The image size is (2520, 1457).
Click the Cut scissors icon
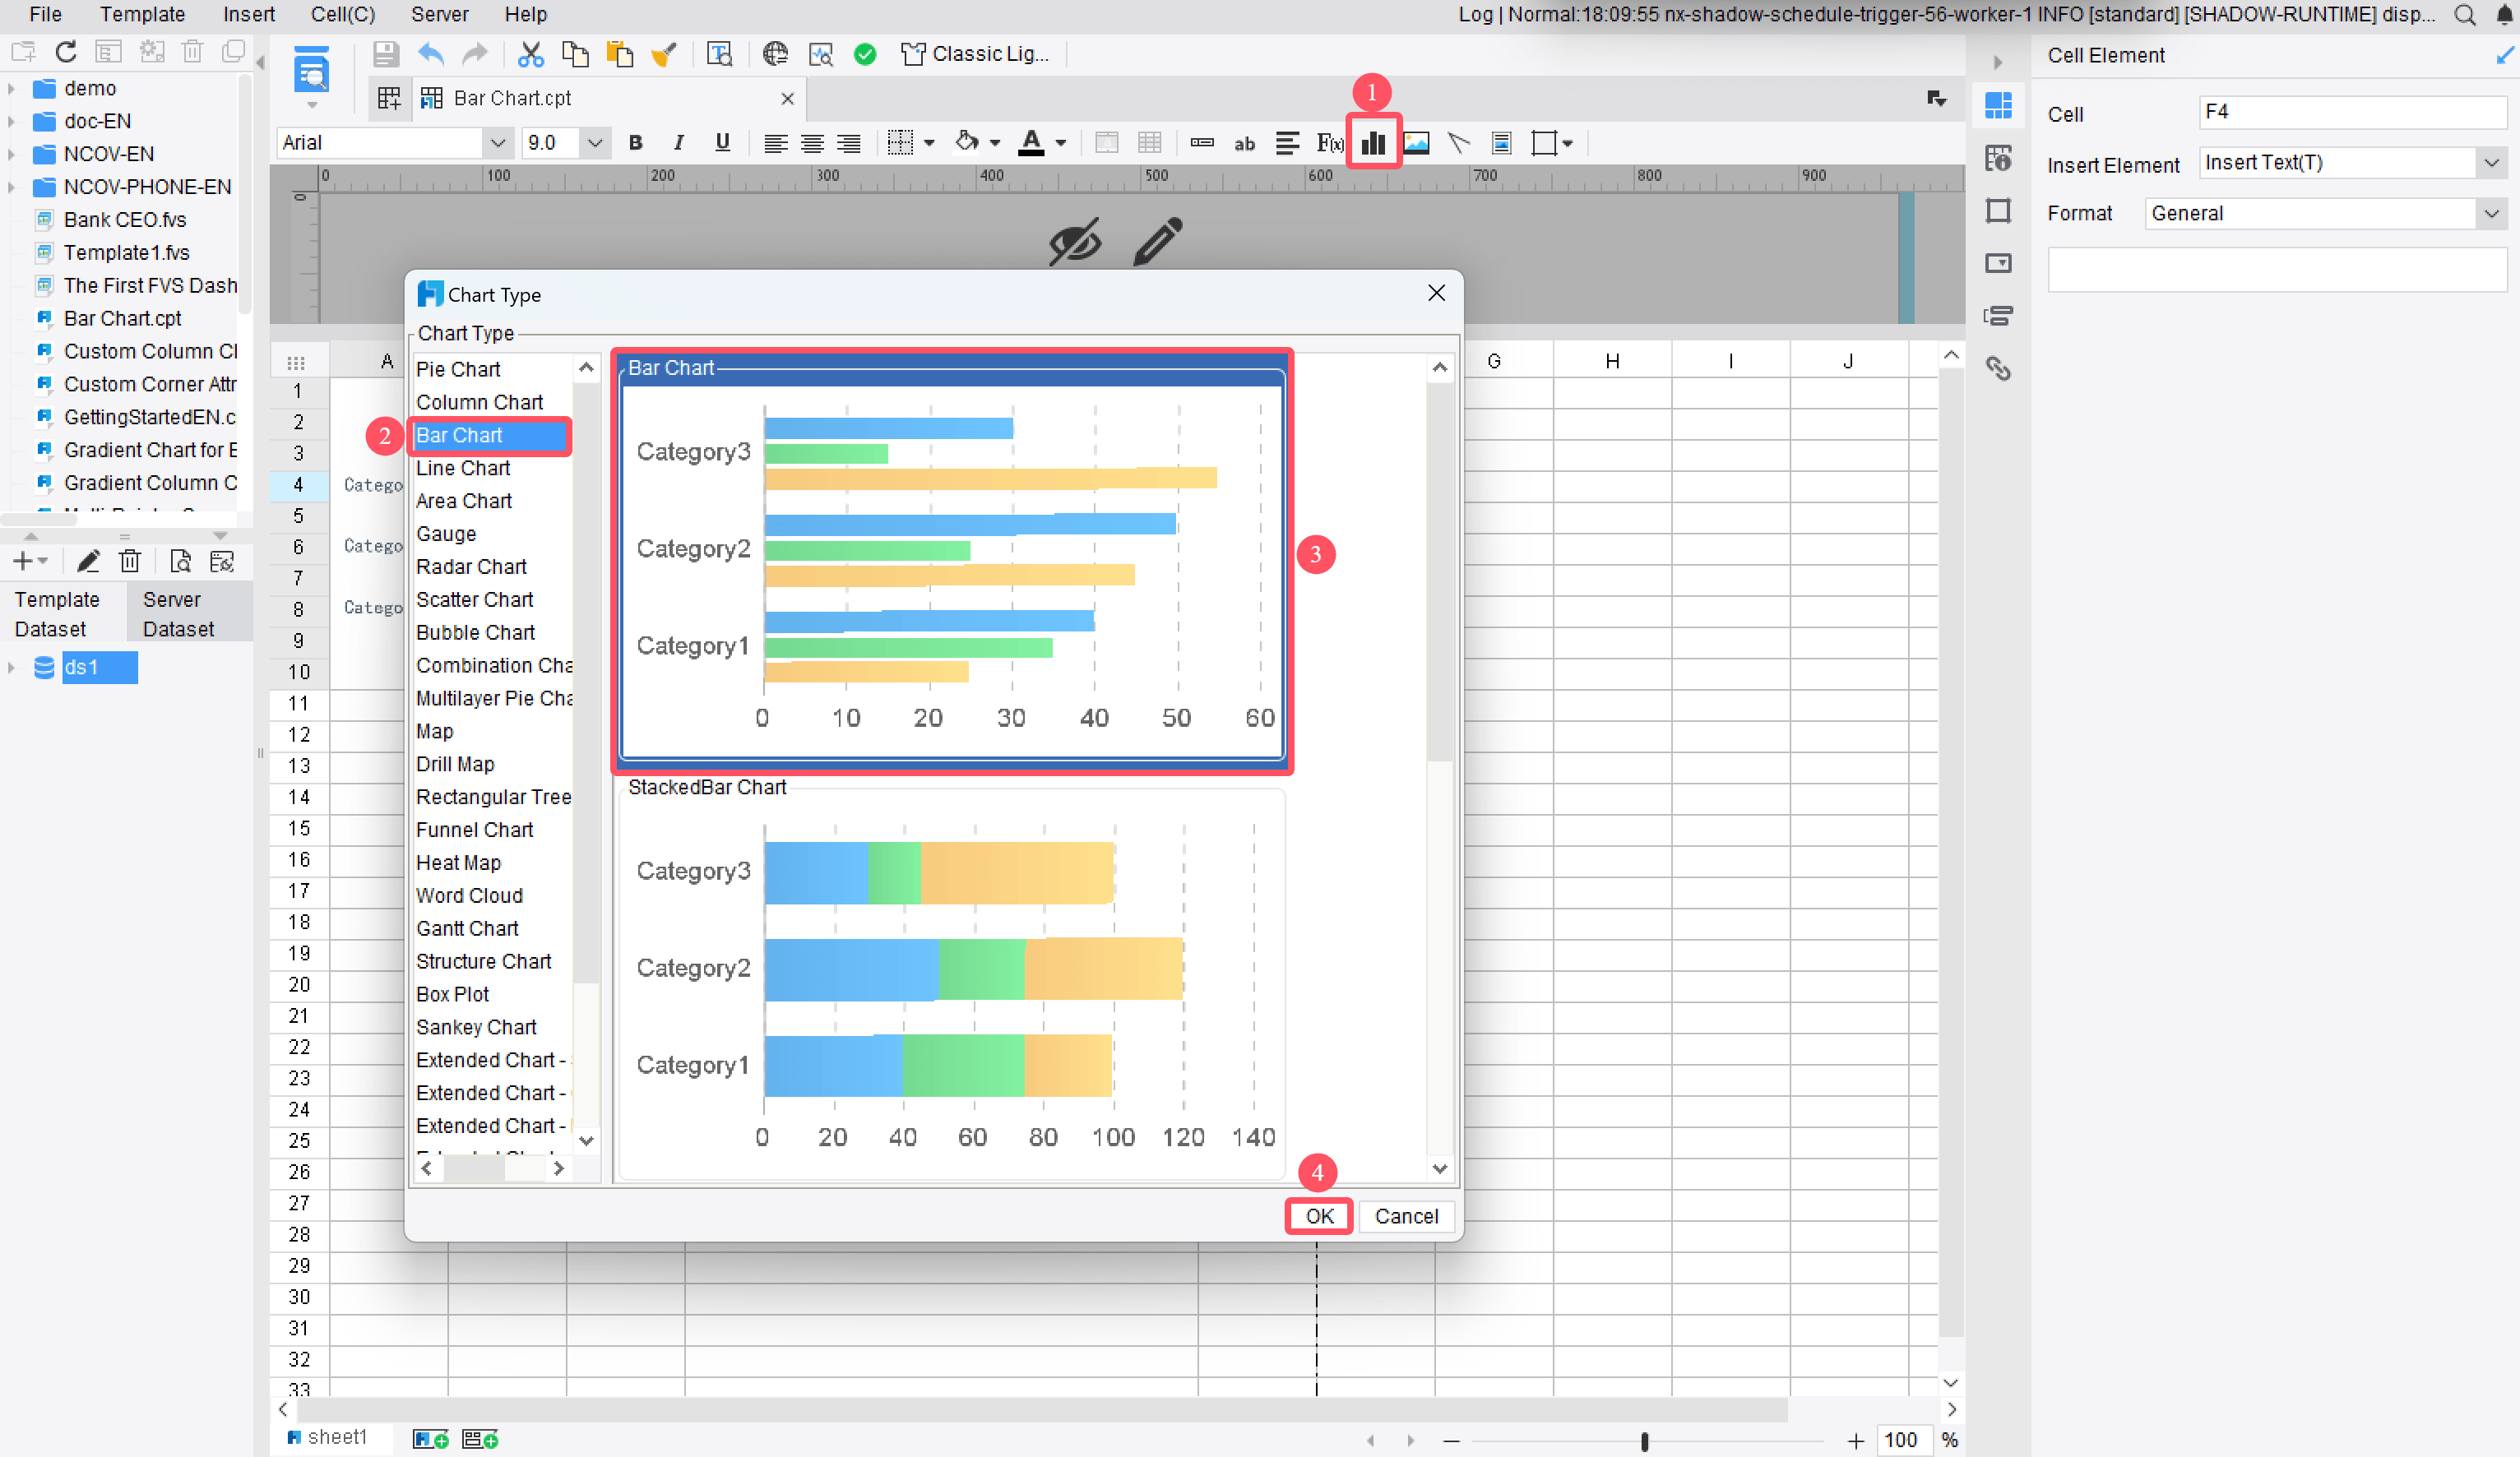click(x=530, y=54)
